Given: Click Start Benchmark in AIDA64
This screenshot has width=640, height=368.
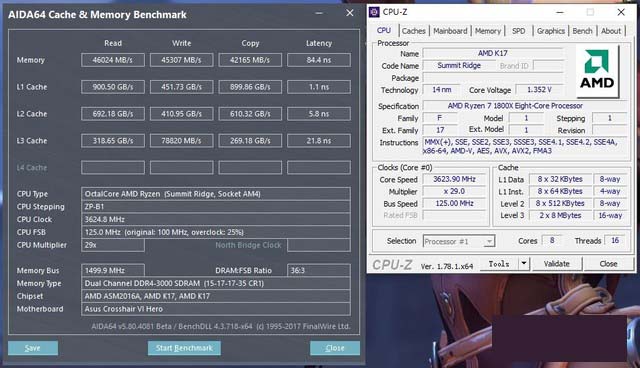Looking at the screenshot, I should 184,348.
